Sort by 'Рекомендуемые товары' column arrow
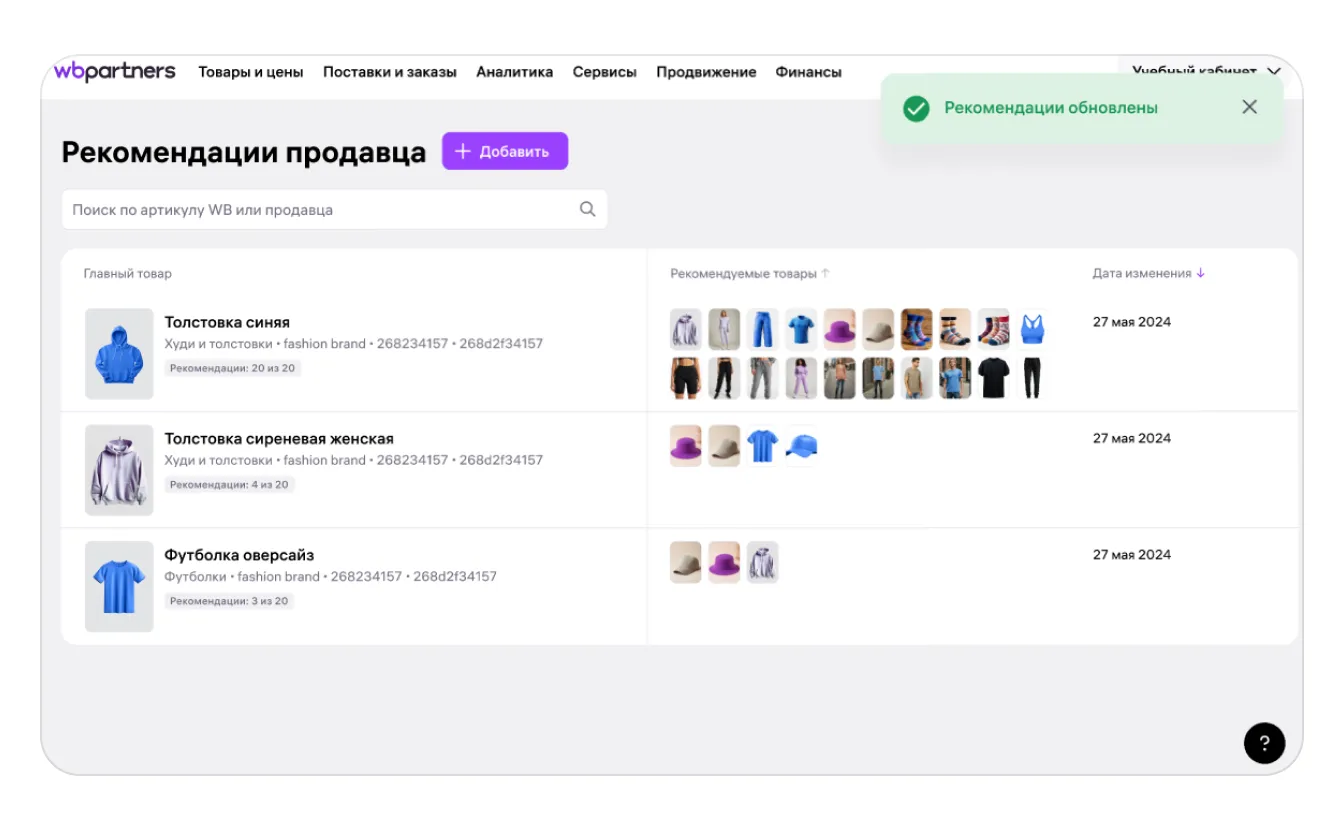This screenshot has height=830, width=1344. pyautogui.click(x=826, y=273)
